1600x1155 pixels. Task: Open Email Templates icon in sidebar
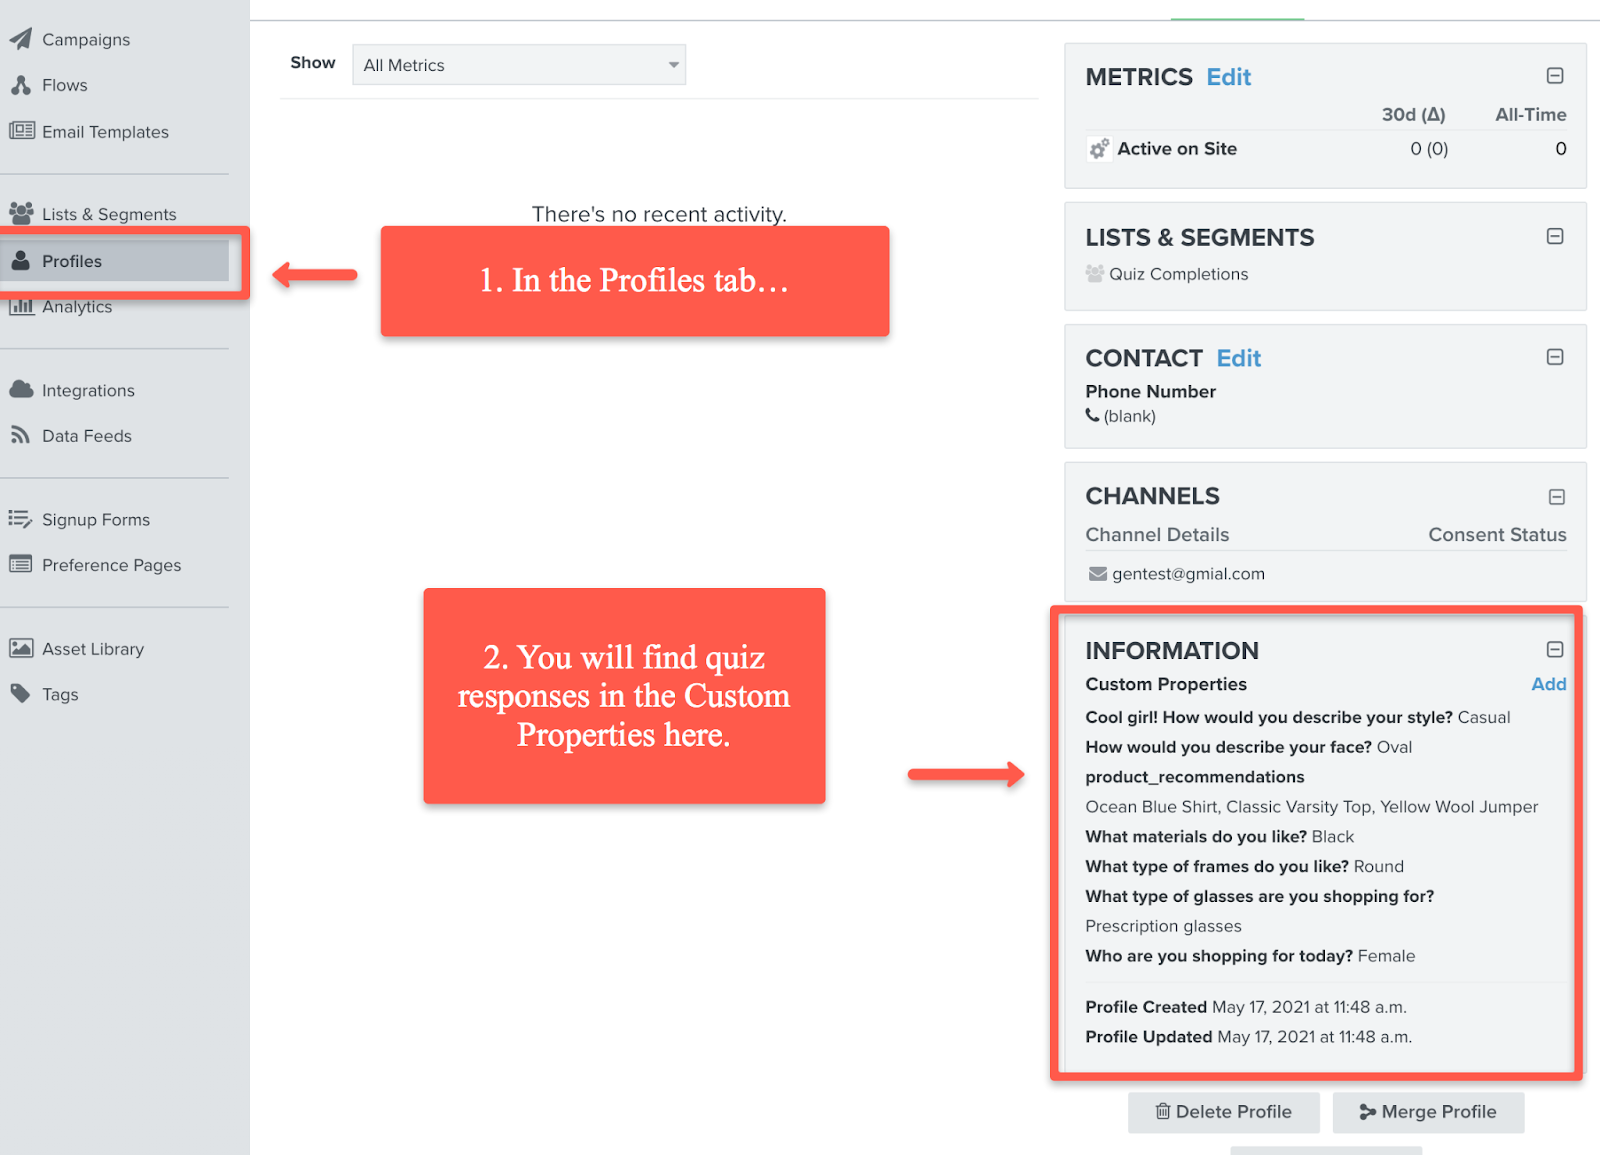pos(21,131)
